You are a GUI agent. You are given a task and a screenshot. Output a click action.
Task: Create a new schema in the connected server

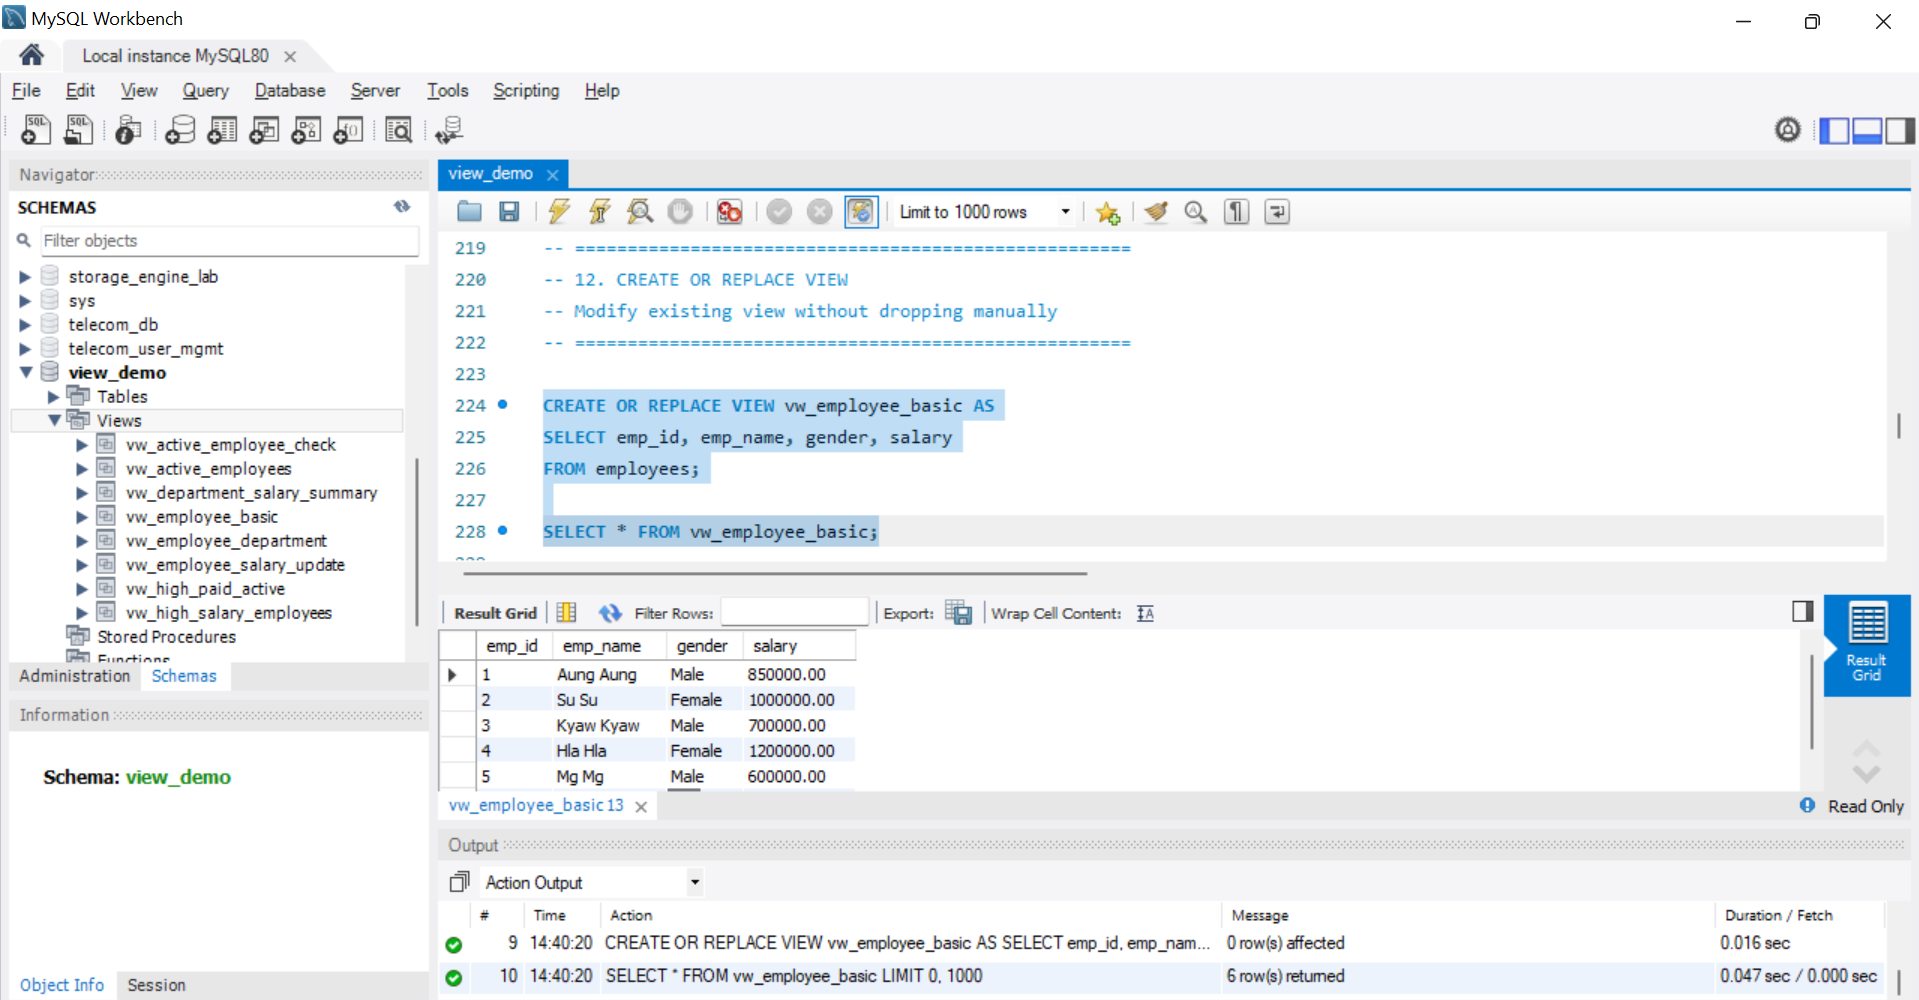pyautogui.click(x=180, y=130)
